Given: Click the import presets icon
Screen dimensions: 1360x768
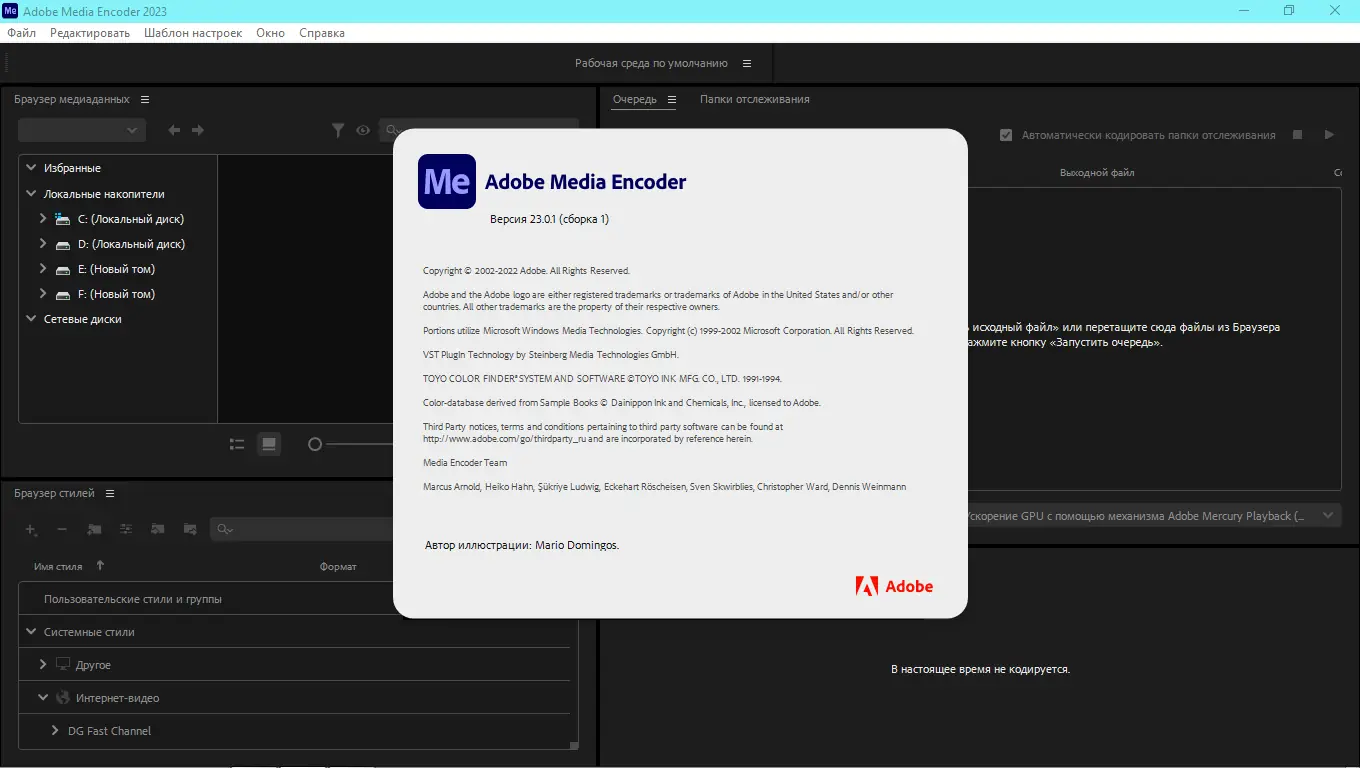Looking at the screenshot, I should pos(158,529).
